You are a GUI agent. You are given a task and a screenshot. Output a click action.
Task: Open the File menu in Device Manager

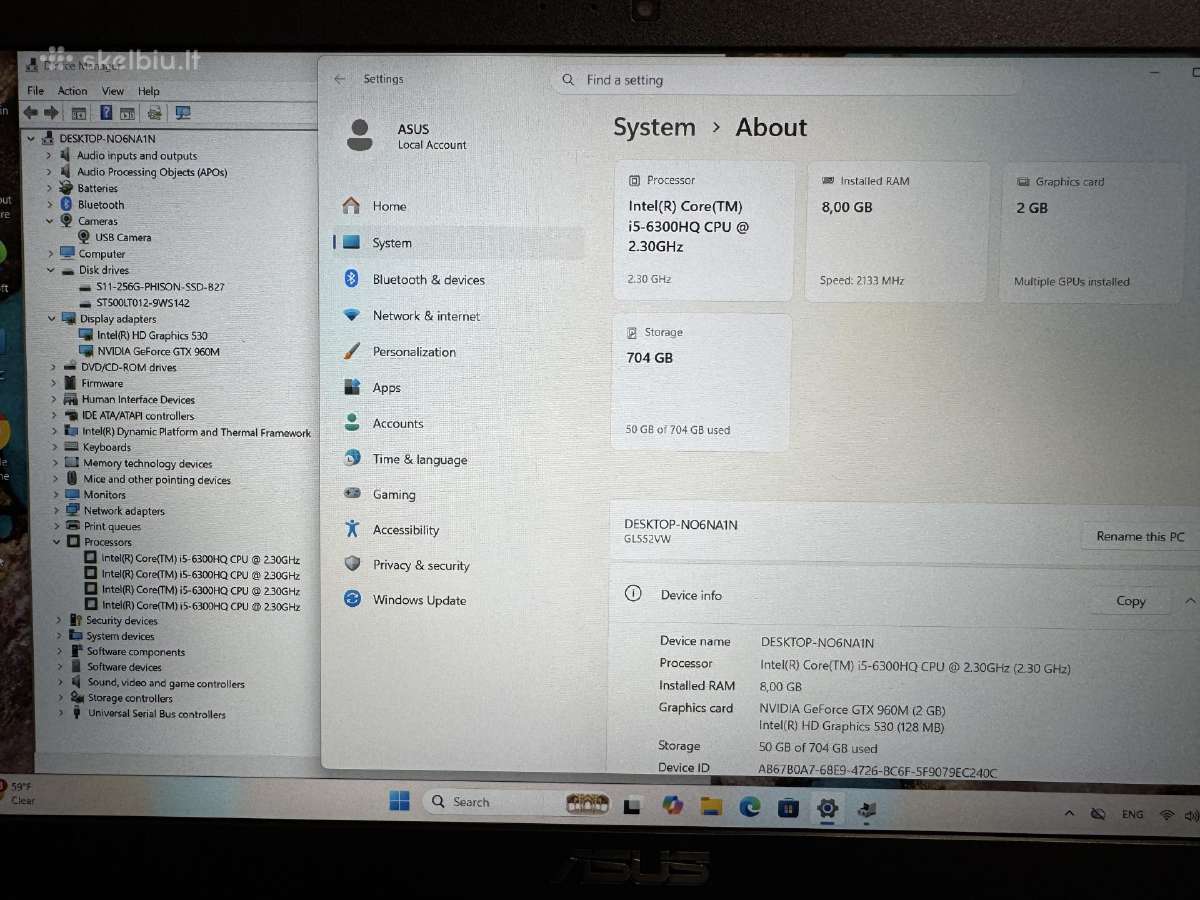pyautogui.click(x=35, y=90)
